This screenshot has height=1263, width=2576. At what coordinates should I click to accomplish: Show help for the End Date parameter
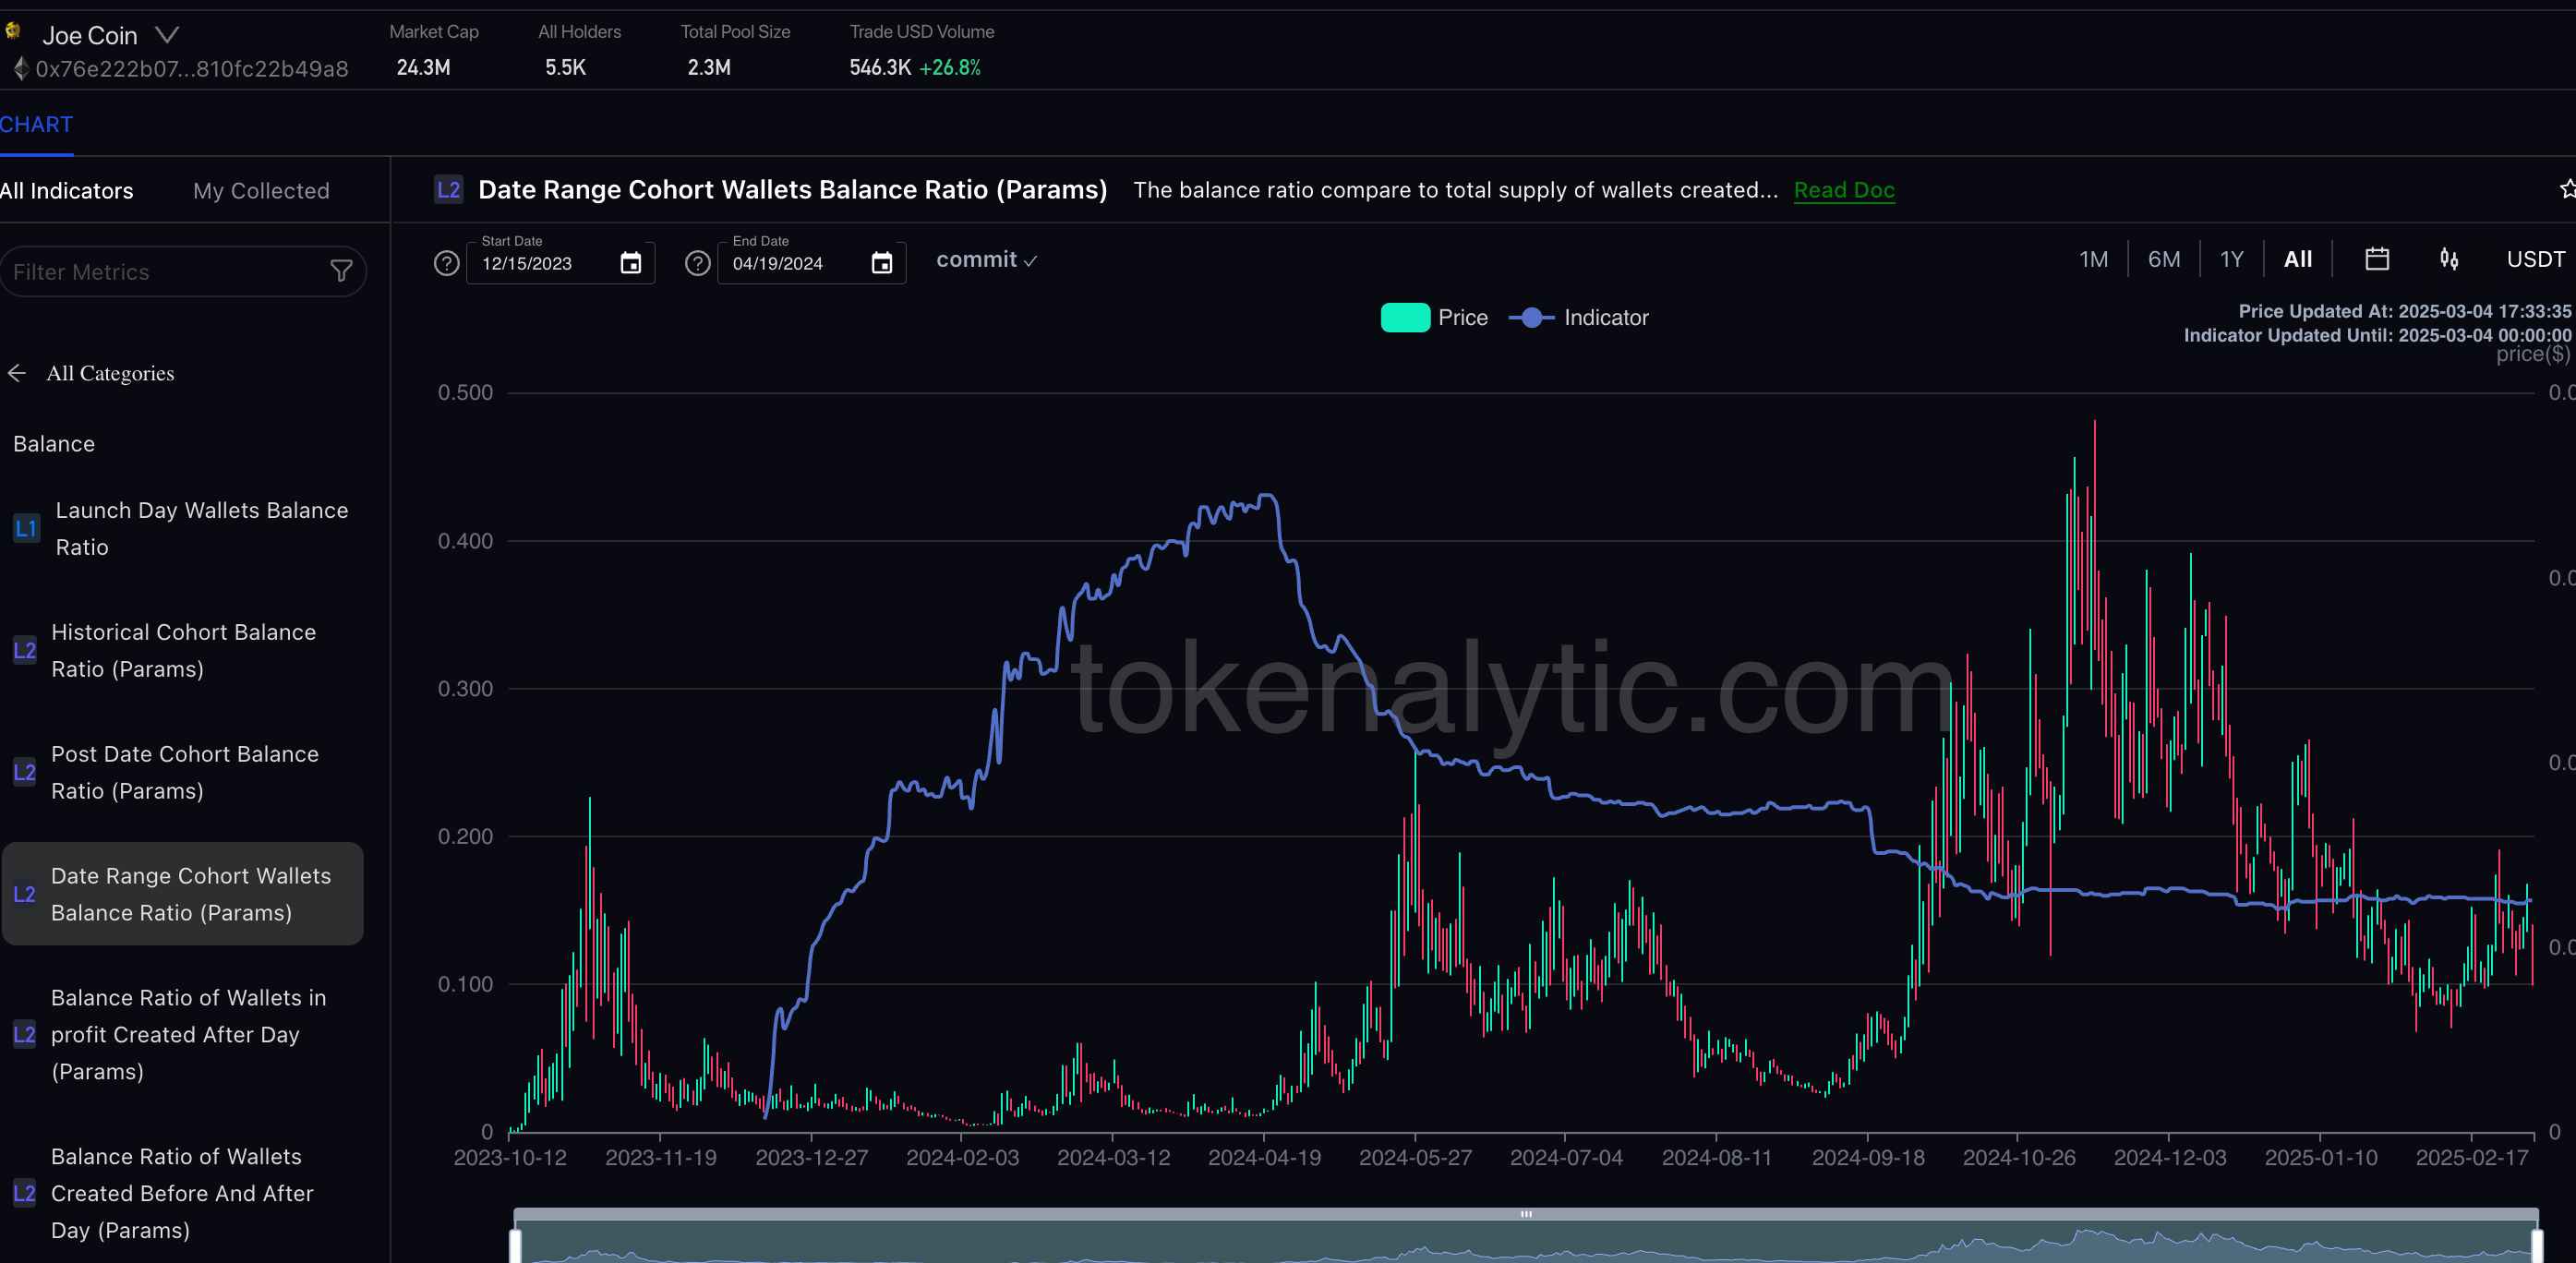pyautogui.click(x=698, y=263)
